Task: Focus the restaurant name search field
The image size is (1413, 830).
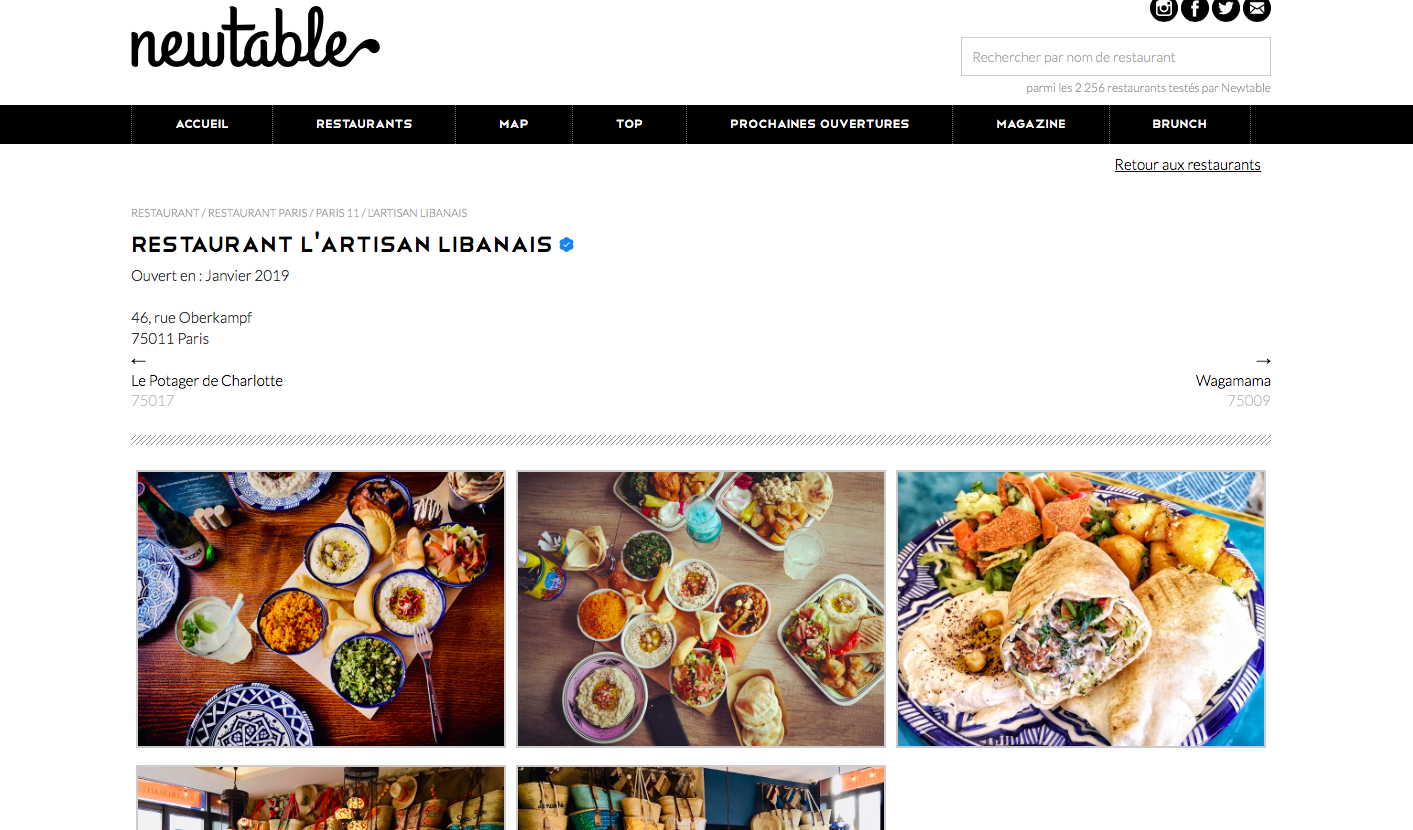Action: coord(1116,57)
